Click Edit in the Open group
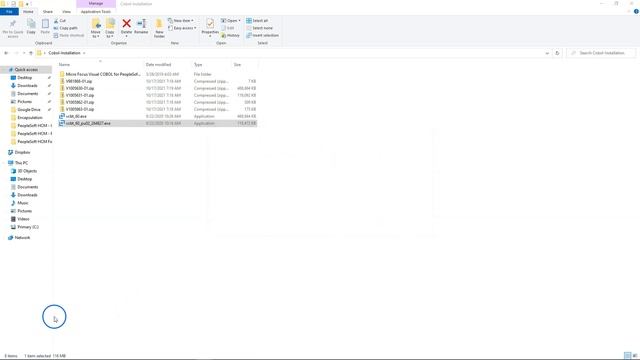640x360 pixels. [228, 28]
